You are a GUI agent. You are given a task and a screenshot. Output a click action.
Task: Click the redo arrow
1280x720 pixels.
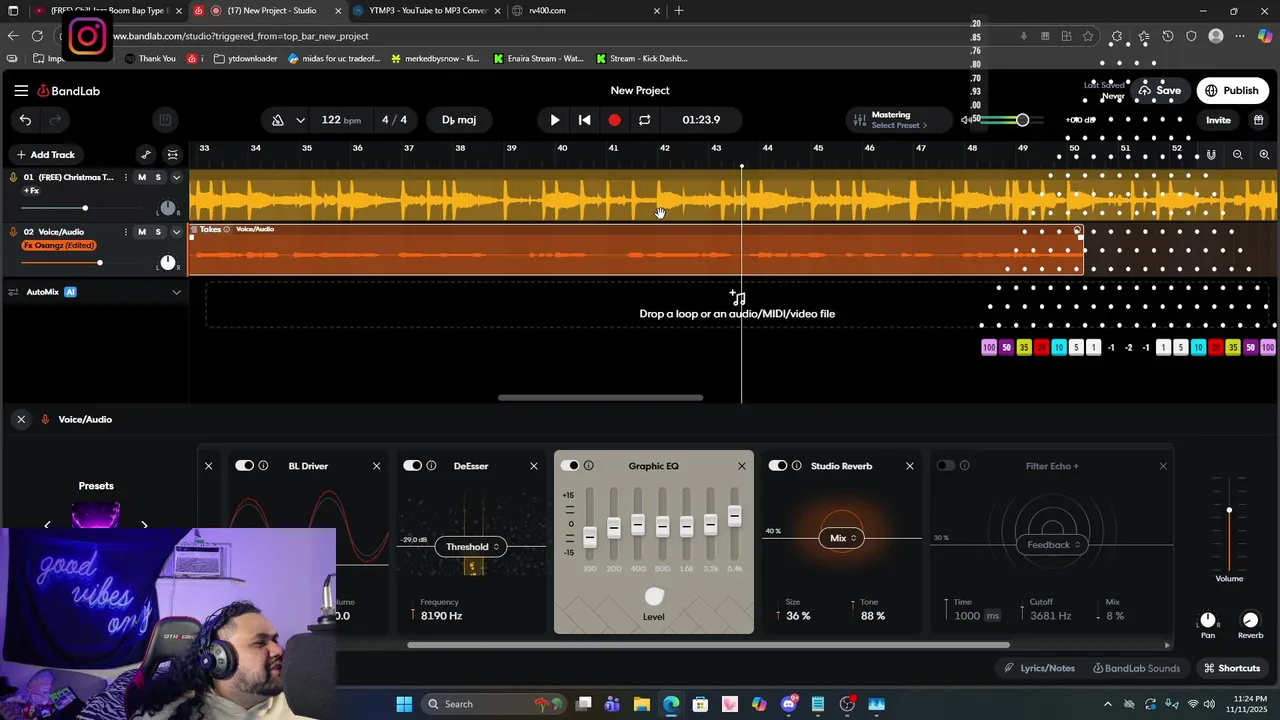tap(55, 120)
